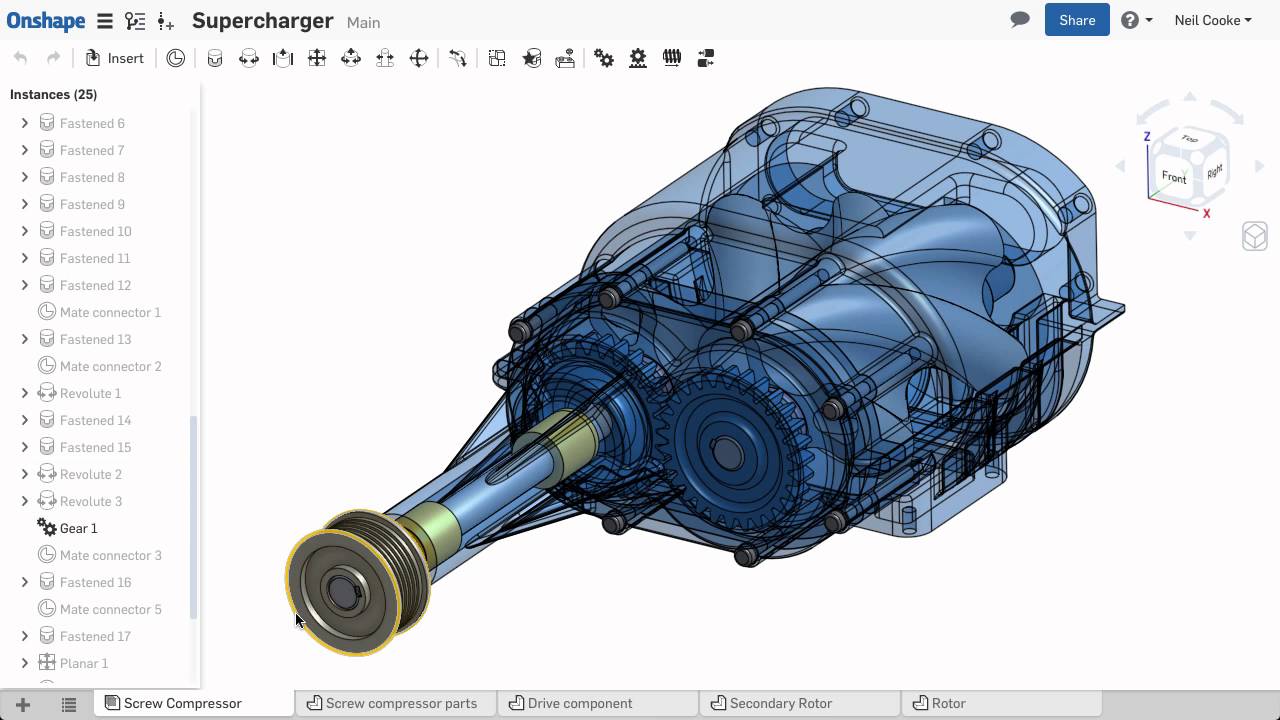Select the Rack and pinion relation tool
Image resolution: width=1280 pixels, height=720 pixels.
point(638,58)
